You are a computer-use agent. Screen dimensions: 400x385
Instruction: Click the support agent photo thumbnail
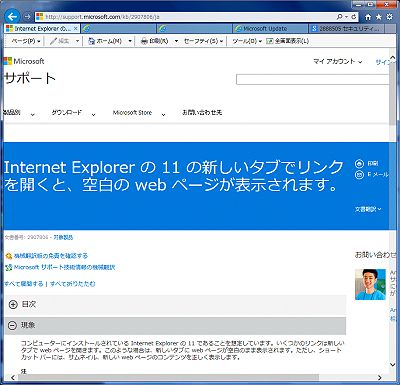coord(370,284)
